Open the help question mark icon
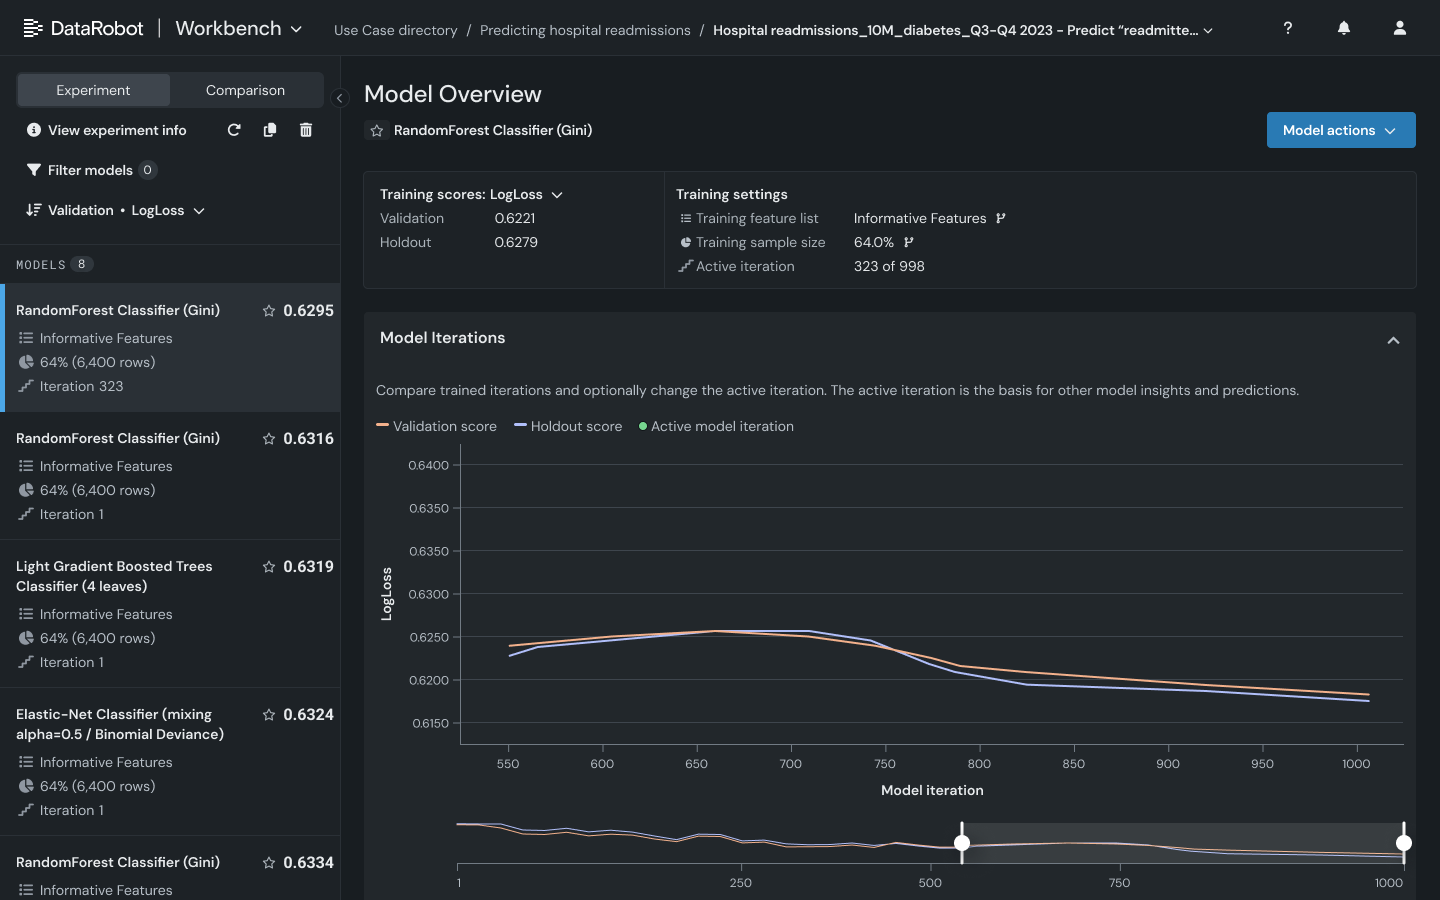The image size is (1440, 900). (1288, 28)
